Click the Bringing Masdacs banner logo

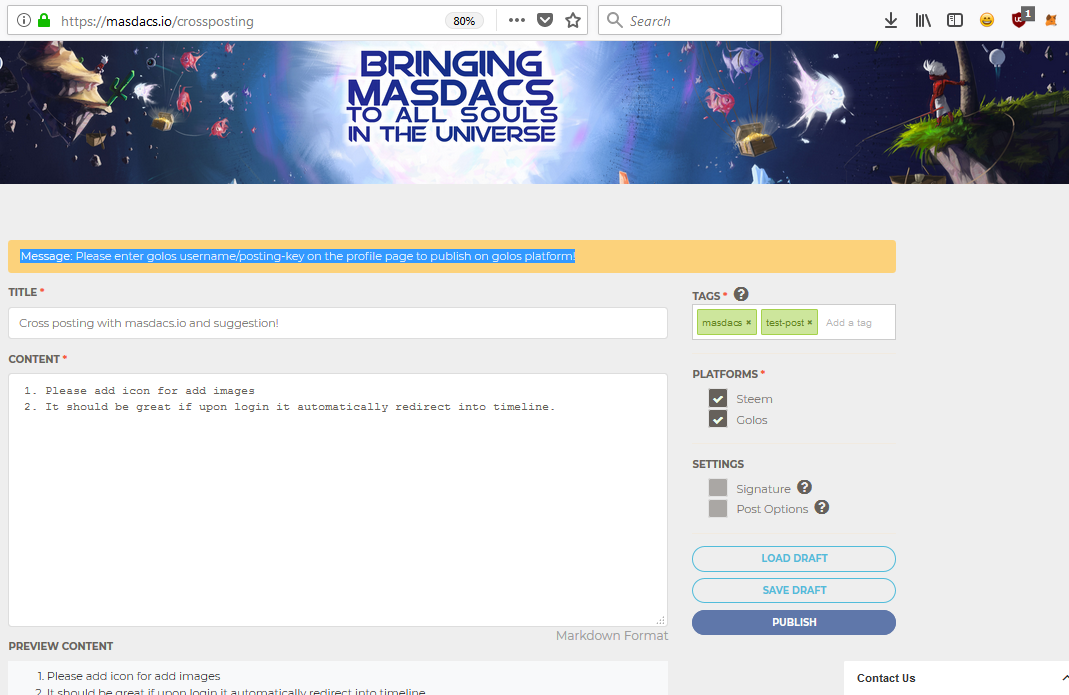click(x=452, y=97)
